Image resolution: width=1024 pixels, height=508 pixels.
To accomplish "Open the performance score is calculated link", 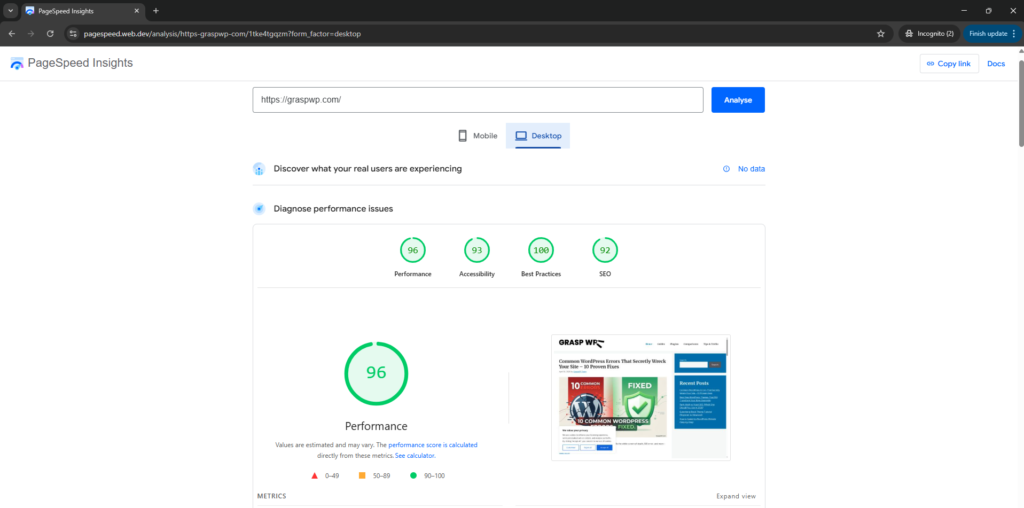I will (432, 444).
